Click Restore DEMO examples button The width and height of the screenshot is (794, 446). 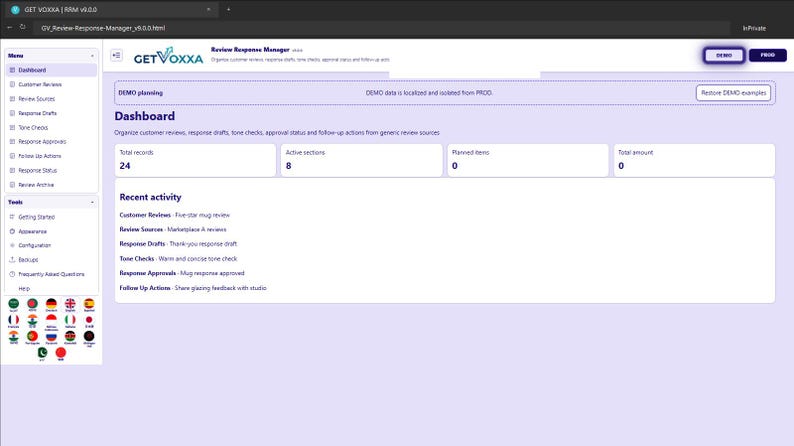coord(733,93)
